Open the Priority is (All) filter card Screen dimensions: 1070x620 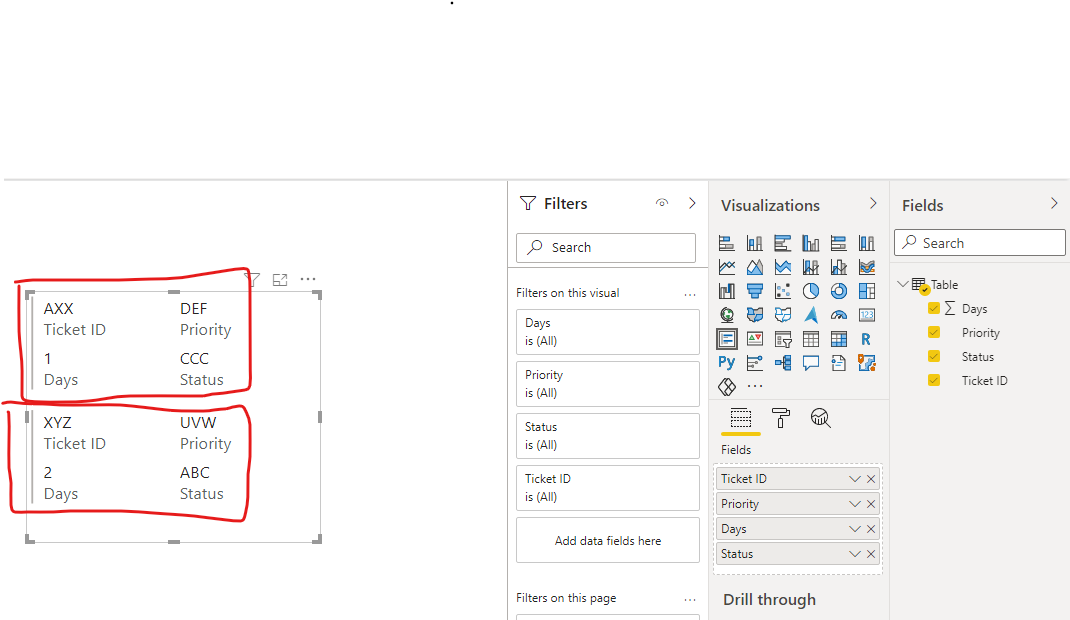[607, 384]
